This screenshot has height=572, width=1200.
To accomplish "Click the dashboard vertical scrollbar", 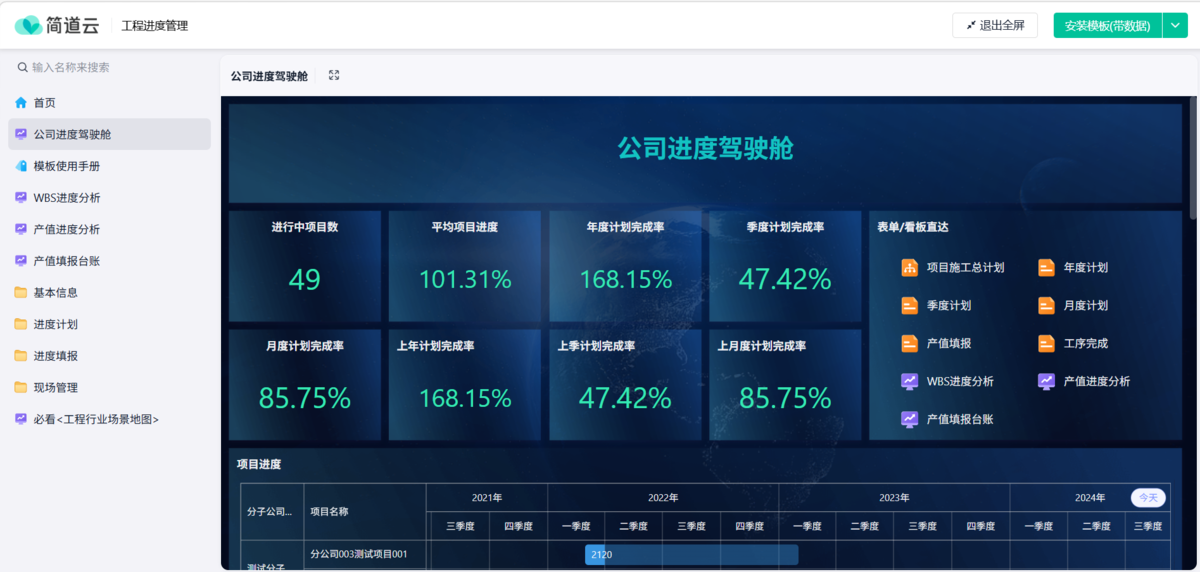I will 1194,158.
